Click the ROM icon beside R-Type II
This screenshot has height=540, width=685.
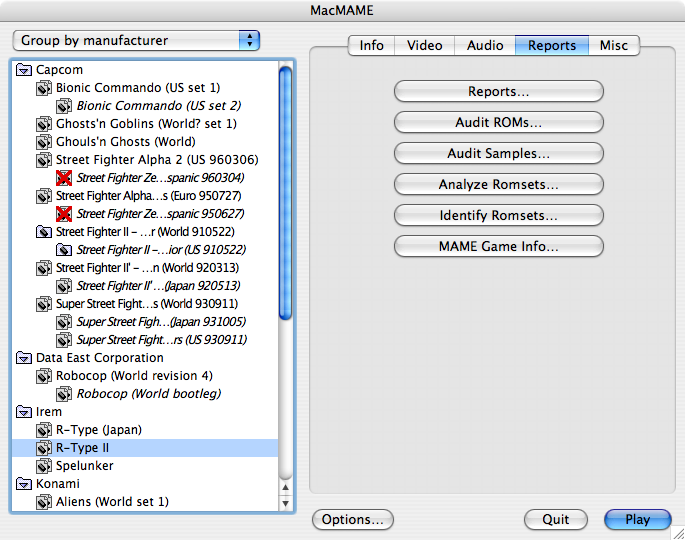(44, 448)
